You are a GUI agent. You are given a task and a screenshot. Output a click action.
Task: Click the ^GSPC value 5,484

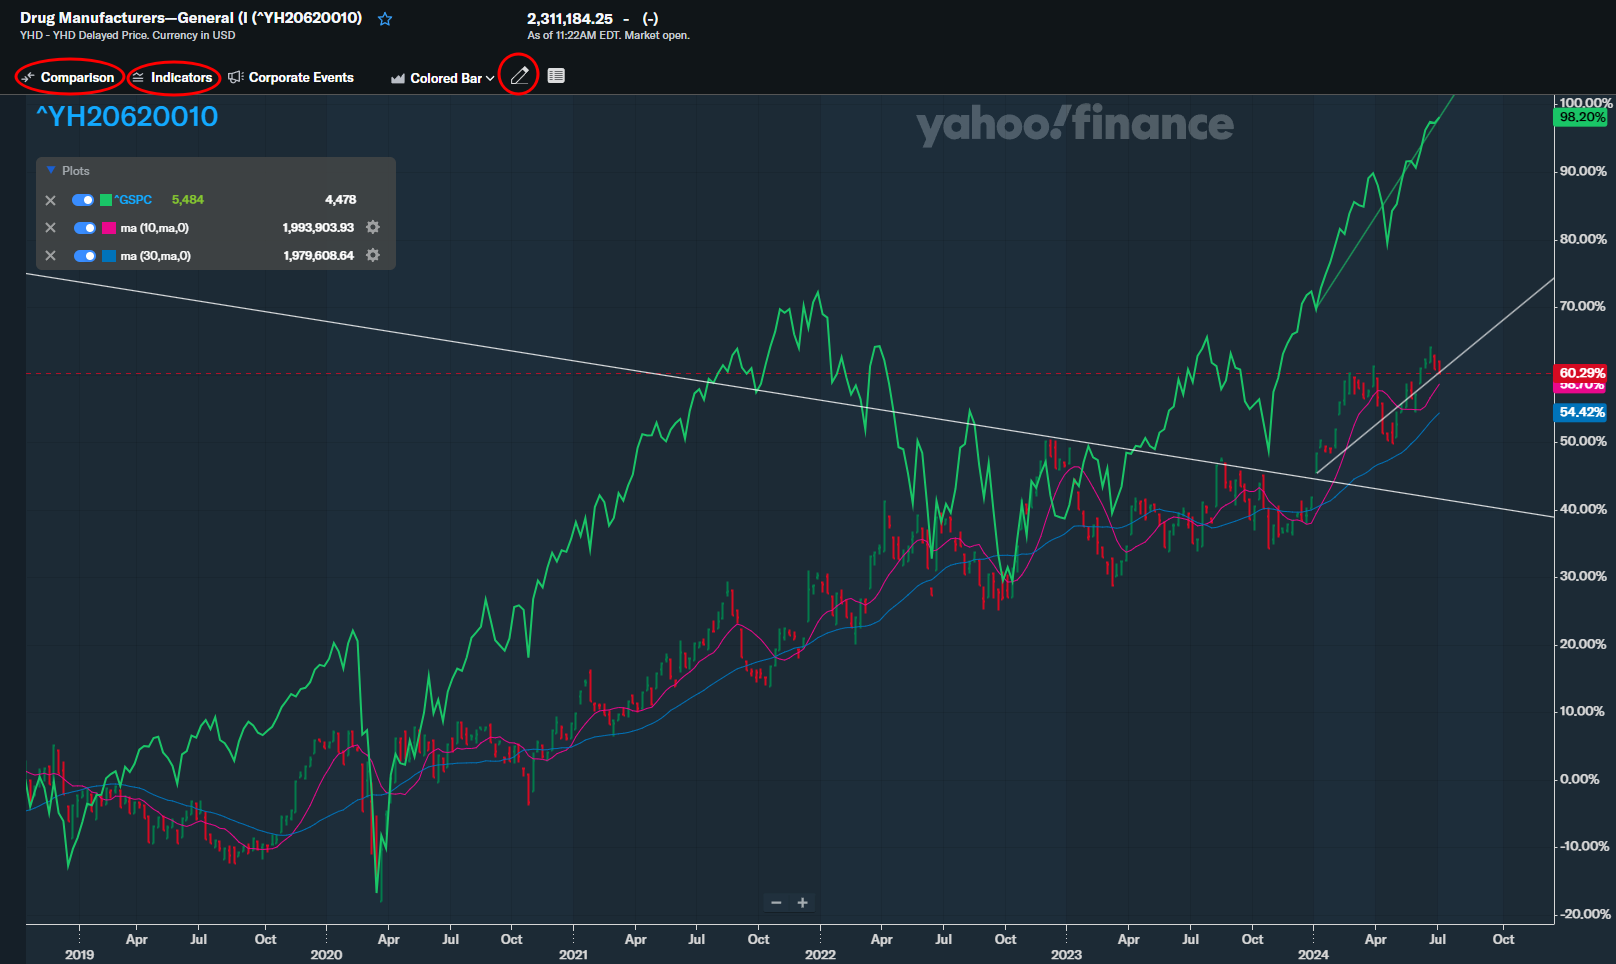(188, 200)
